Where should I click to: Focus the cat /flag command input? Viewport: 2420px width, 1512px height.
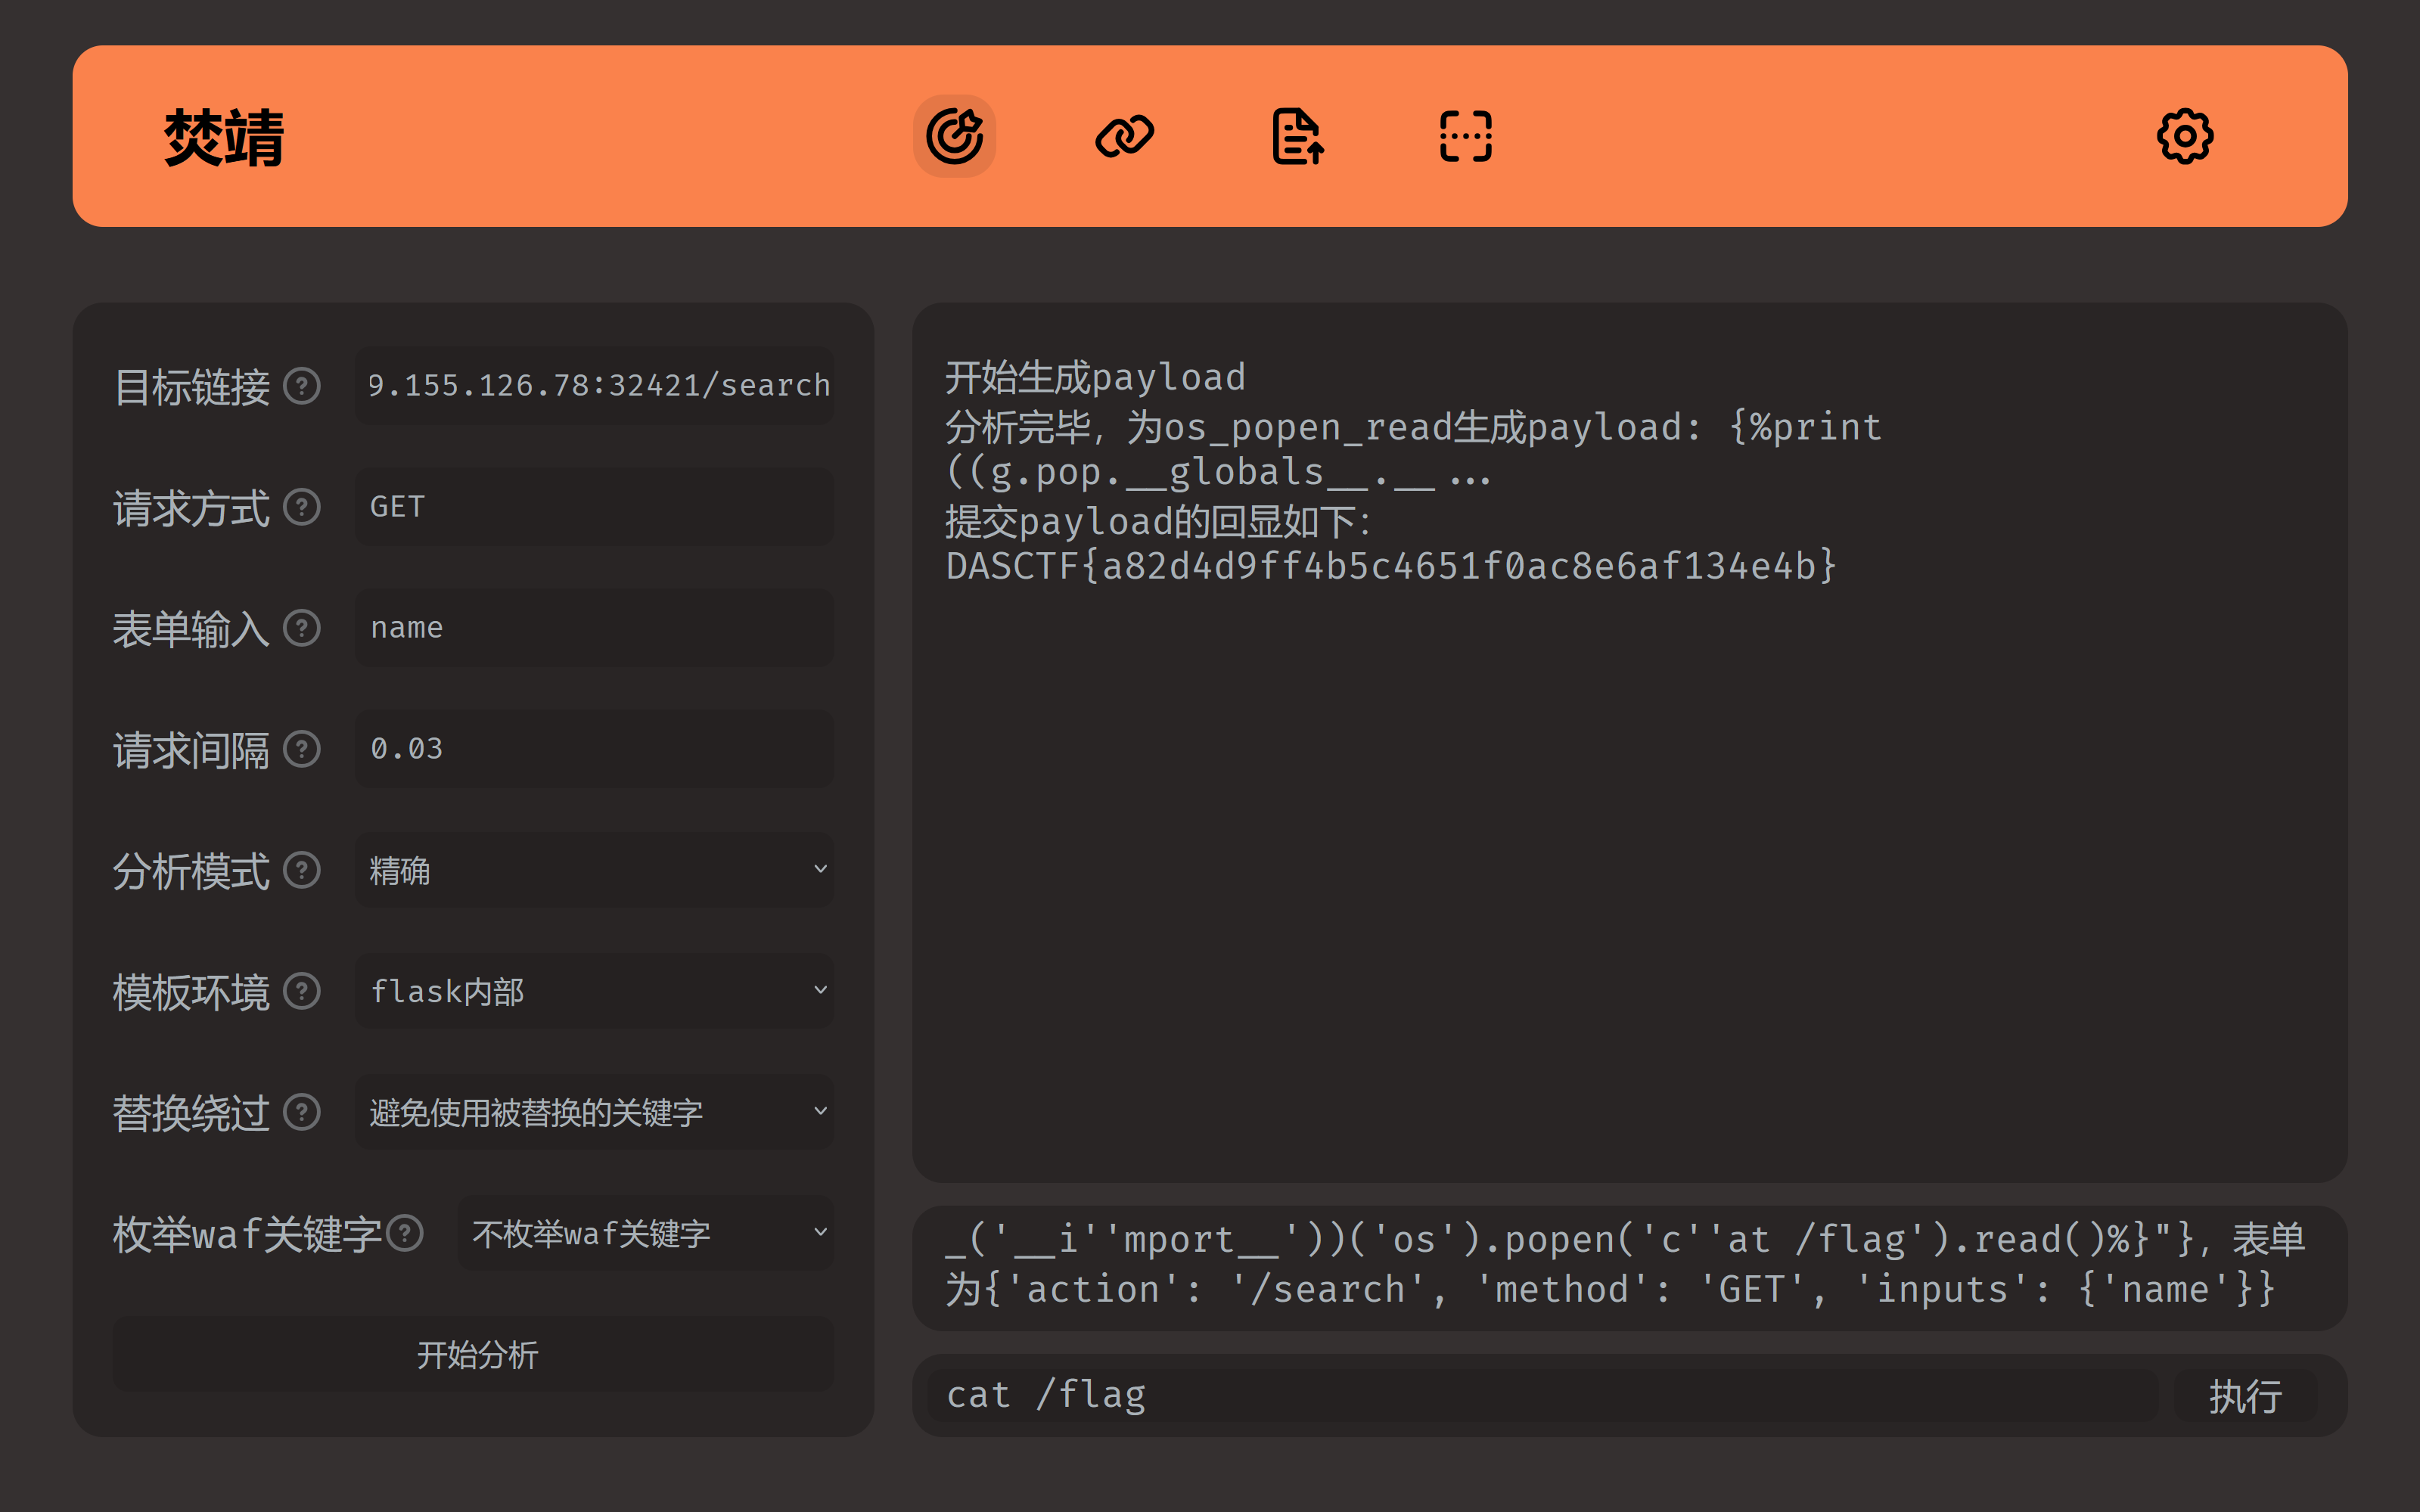click(1543, 1396)
